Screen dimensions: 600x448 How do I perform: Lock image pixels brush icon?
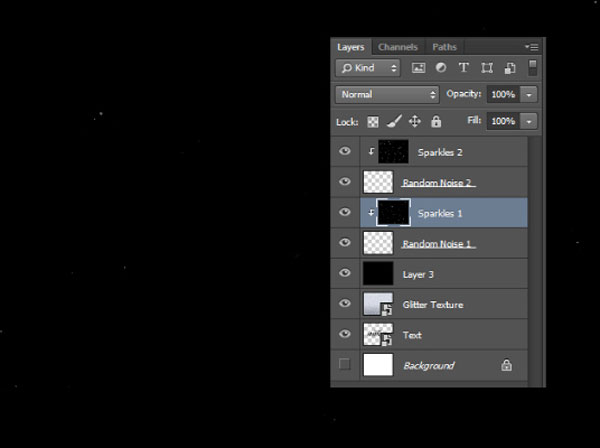pyautogui.click(x=394, y=121)
